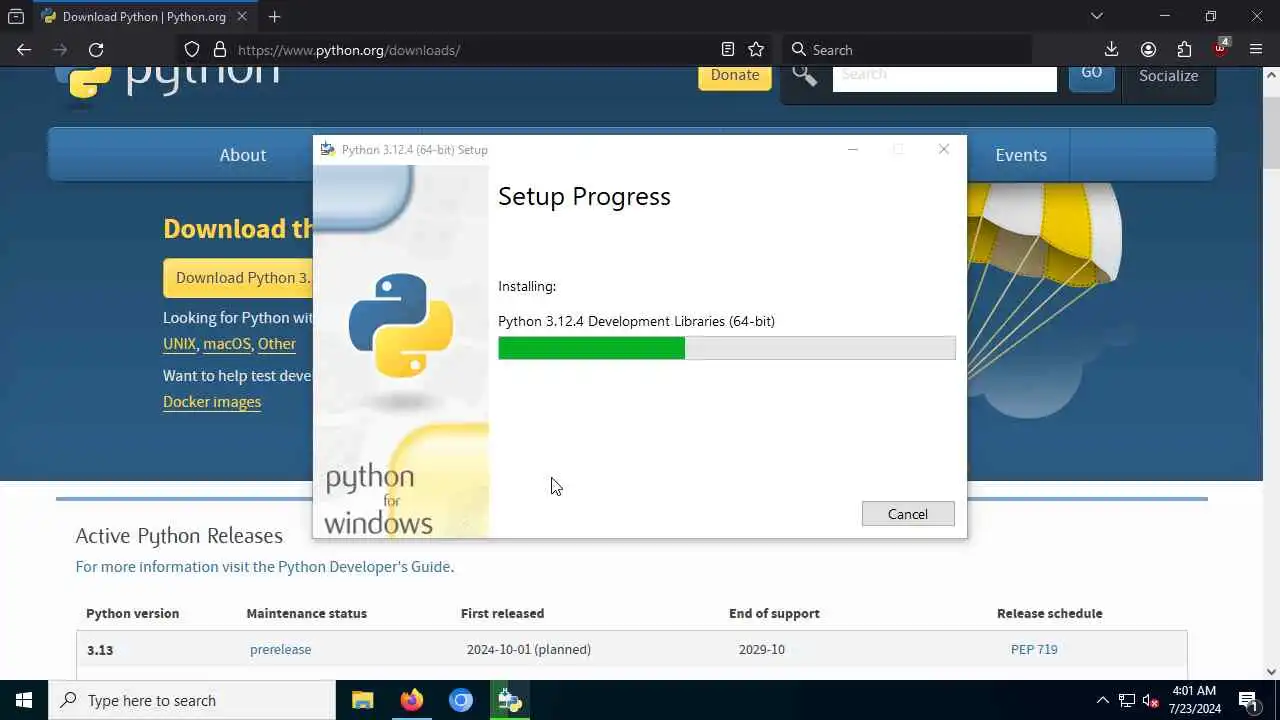Click the Download Python yellow button

[x=240, y=278]
